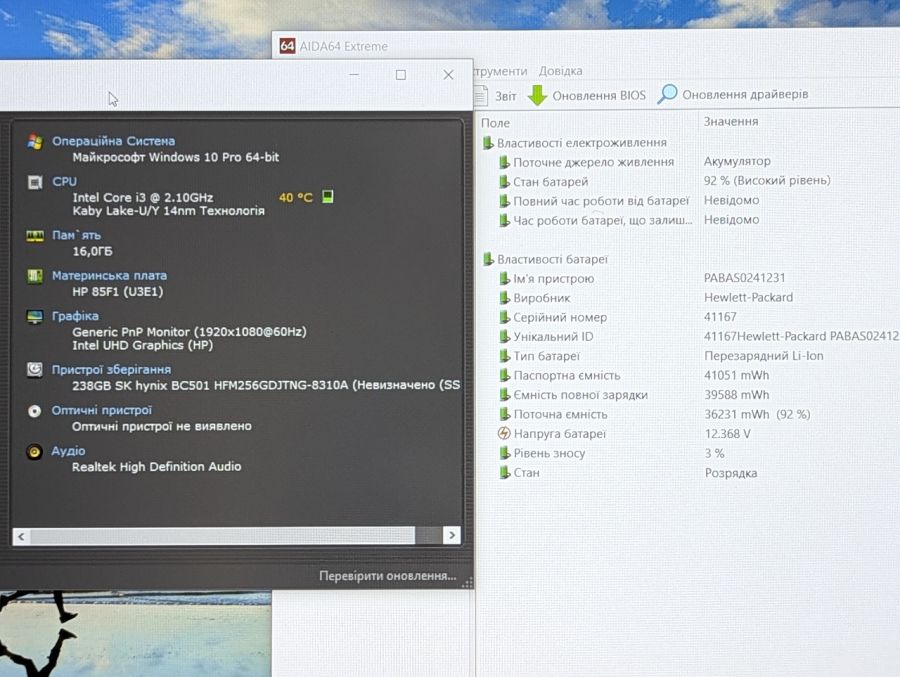Click the HP 85F1 (U3E1) motherboard entry
The width and height of the screenshot is (900, 677).
tap(118, 292)
